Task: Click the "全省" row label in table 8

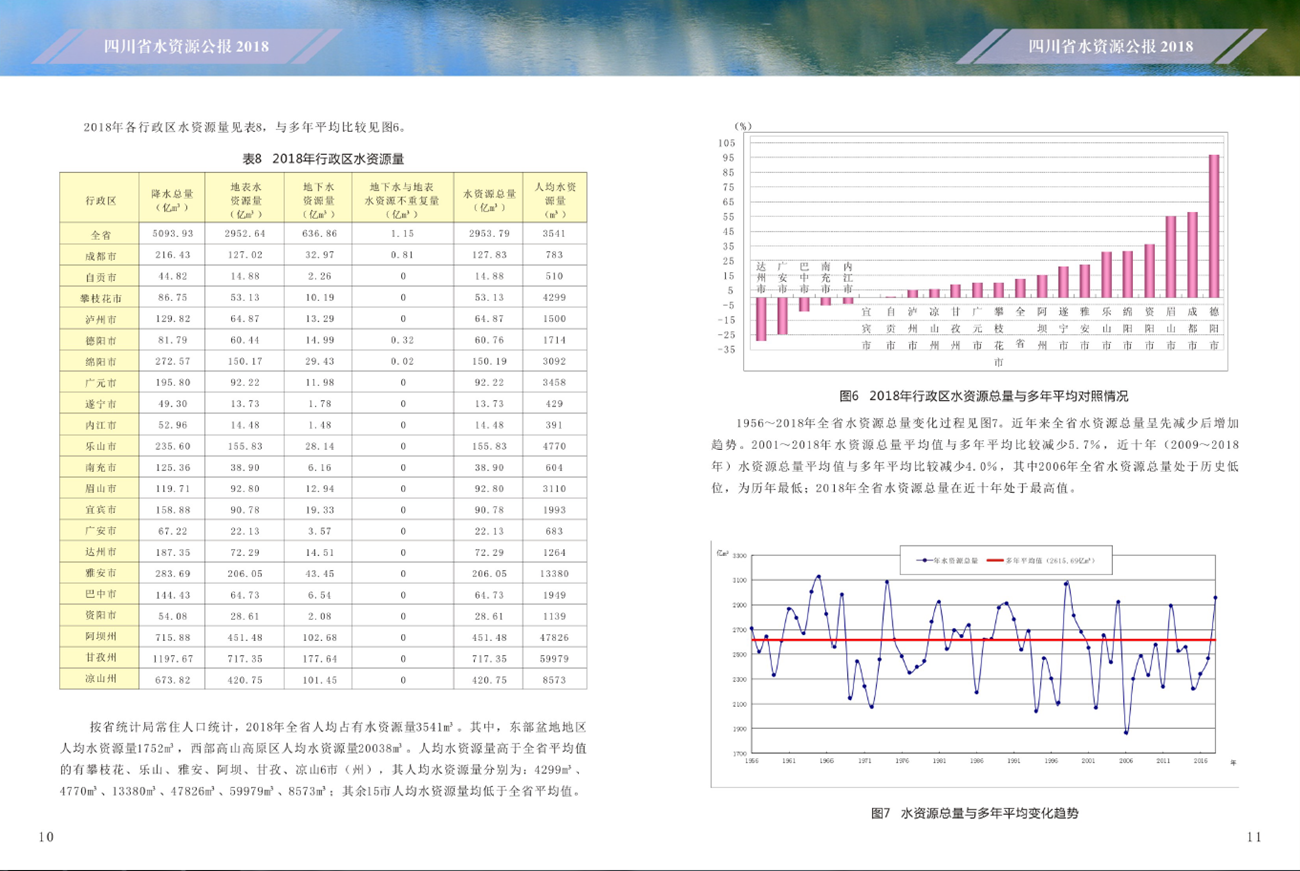Action: (100, 234)
